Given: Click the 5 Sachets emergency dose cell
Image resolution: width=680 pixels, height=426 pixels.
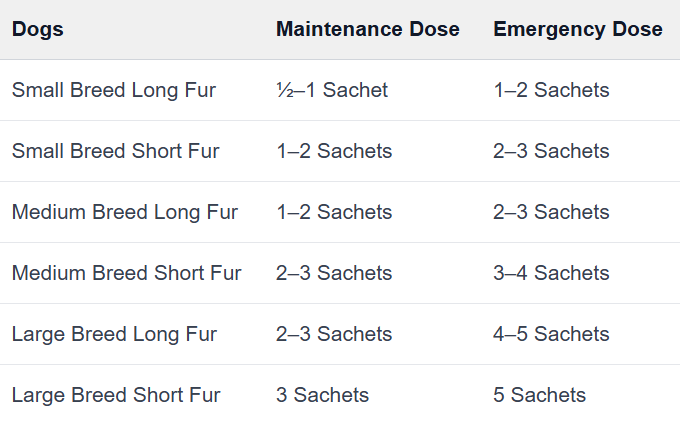Looking at the screenshot, I should [x=539, y=395].
